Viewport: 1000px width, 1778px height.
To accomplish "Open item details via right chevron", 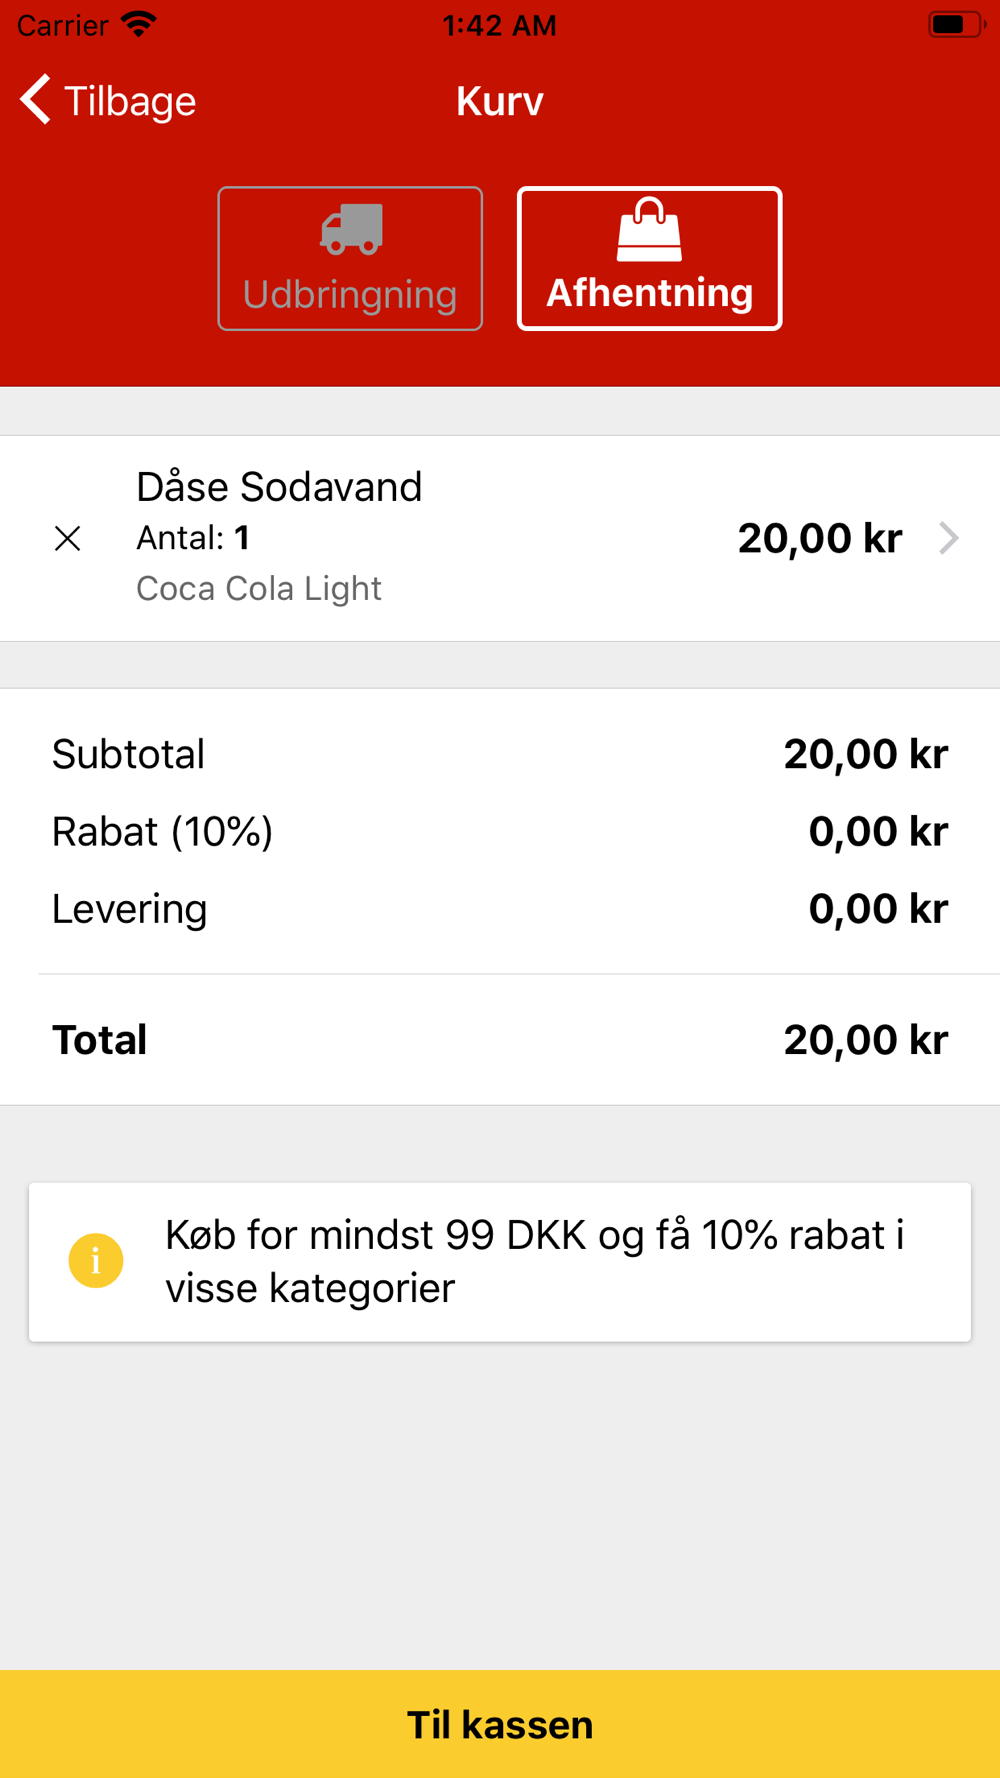I will (949, 538).
